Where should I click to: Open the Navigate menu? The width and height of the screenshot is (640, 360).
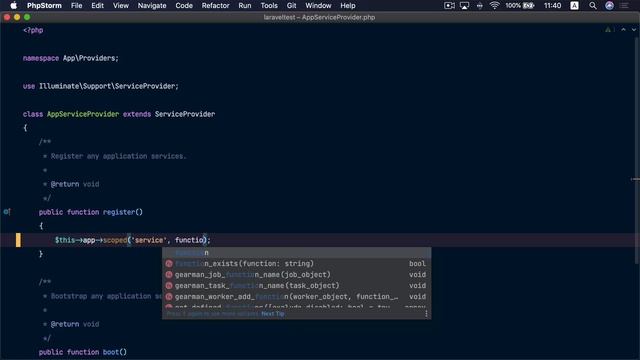(x=152, y=6)
